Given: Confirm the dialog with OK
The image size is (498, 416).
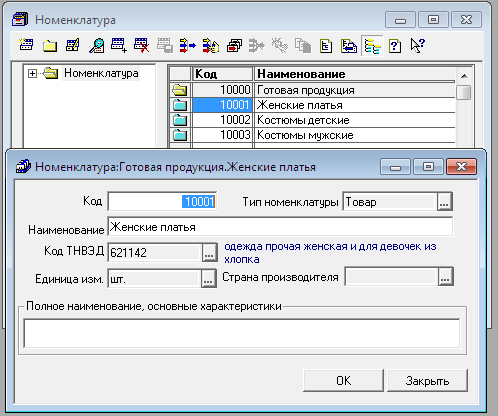Looking at the screenshot, I should pyautogui.click(x=343, y=380).
